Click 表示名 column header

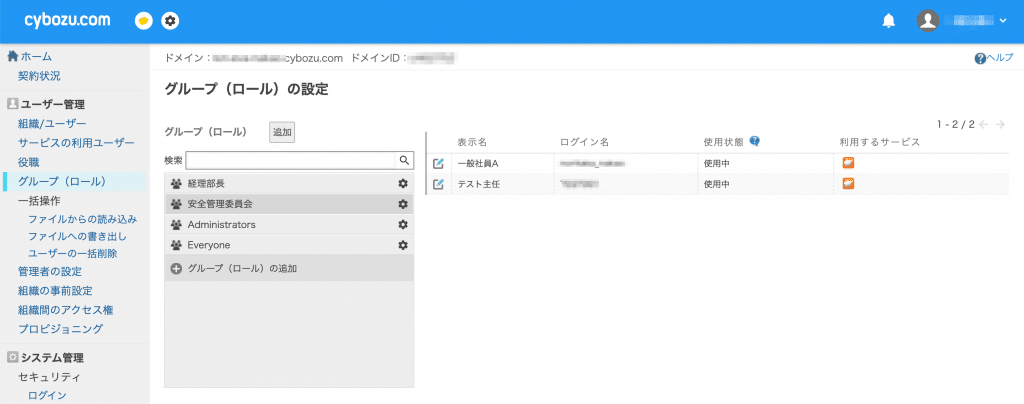pyautogui.click(x=472, y=142)
